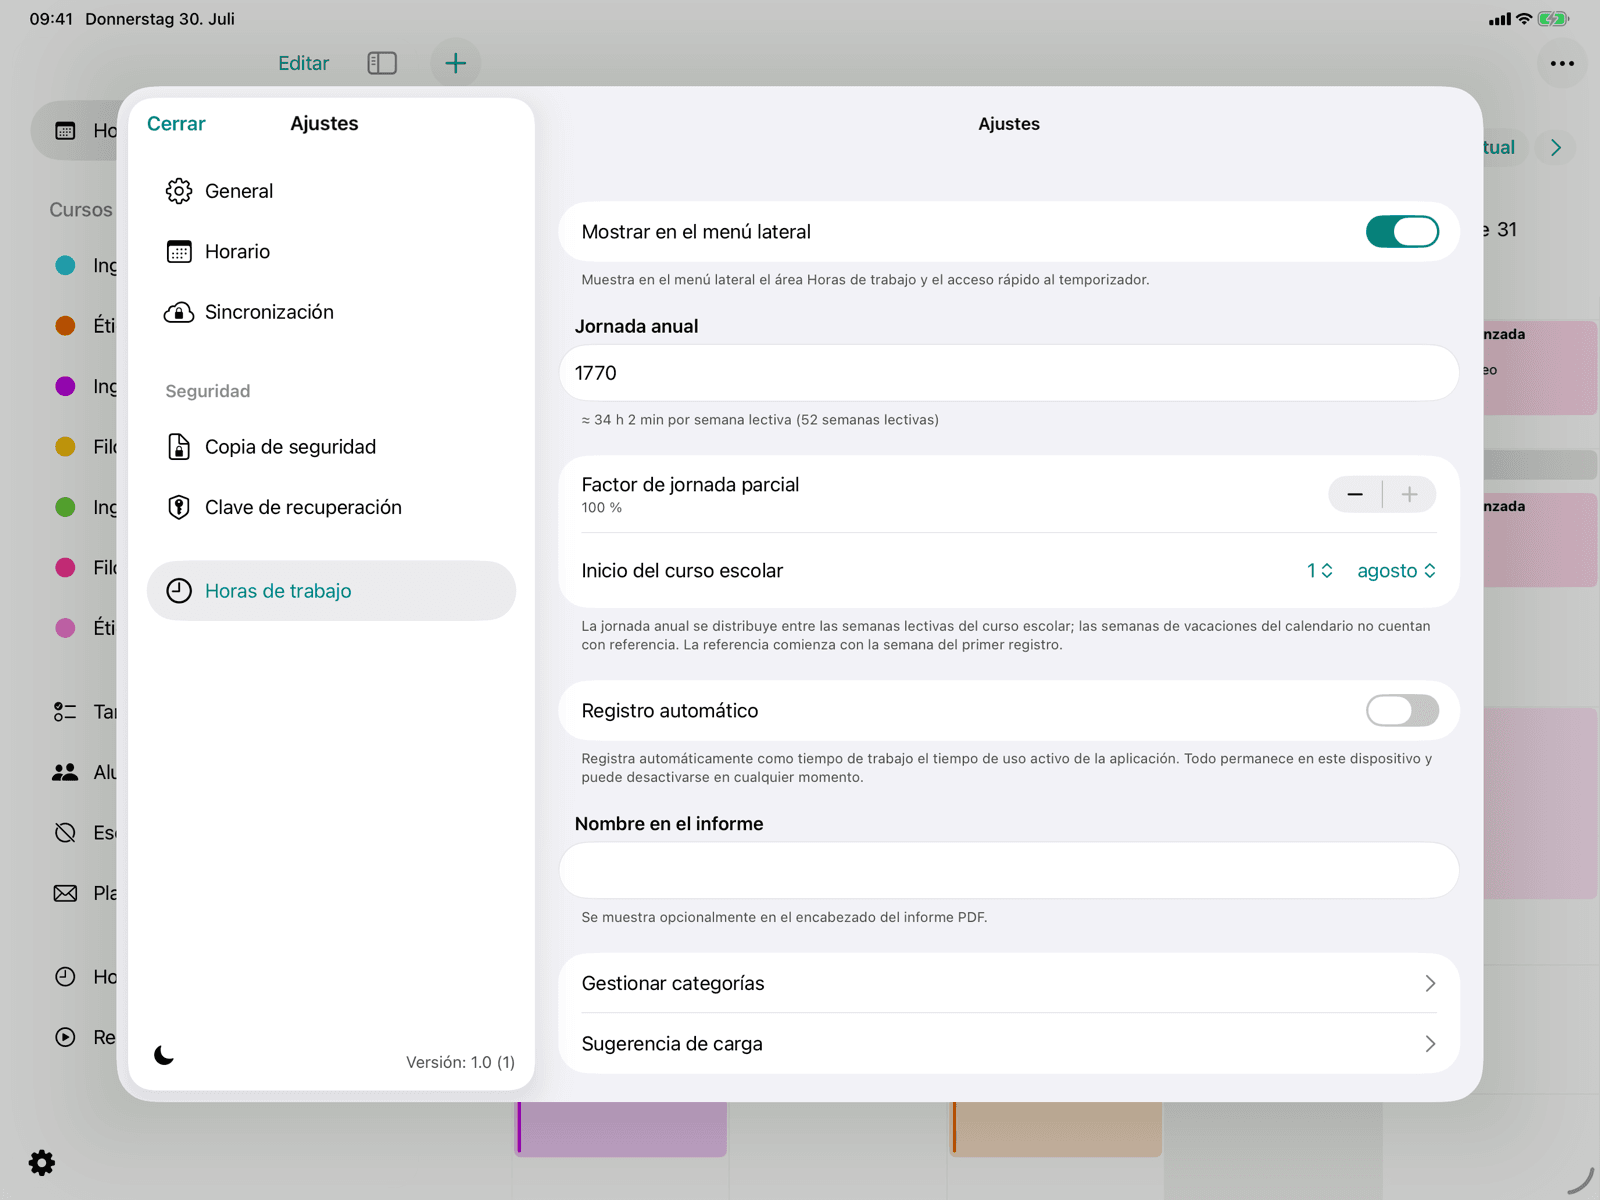Click the '100 %' value label
Viewport: 1600px width, 1200px height.
point(602,508)
